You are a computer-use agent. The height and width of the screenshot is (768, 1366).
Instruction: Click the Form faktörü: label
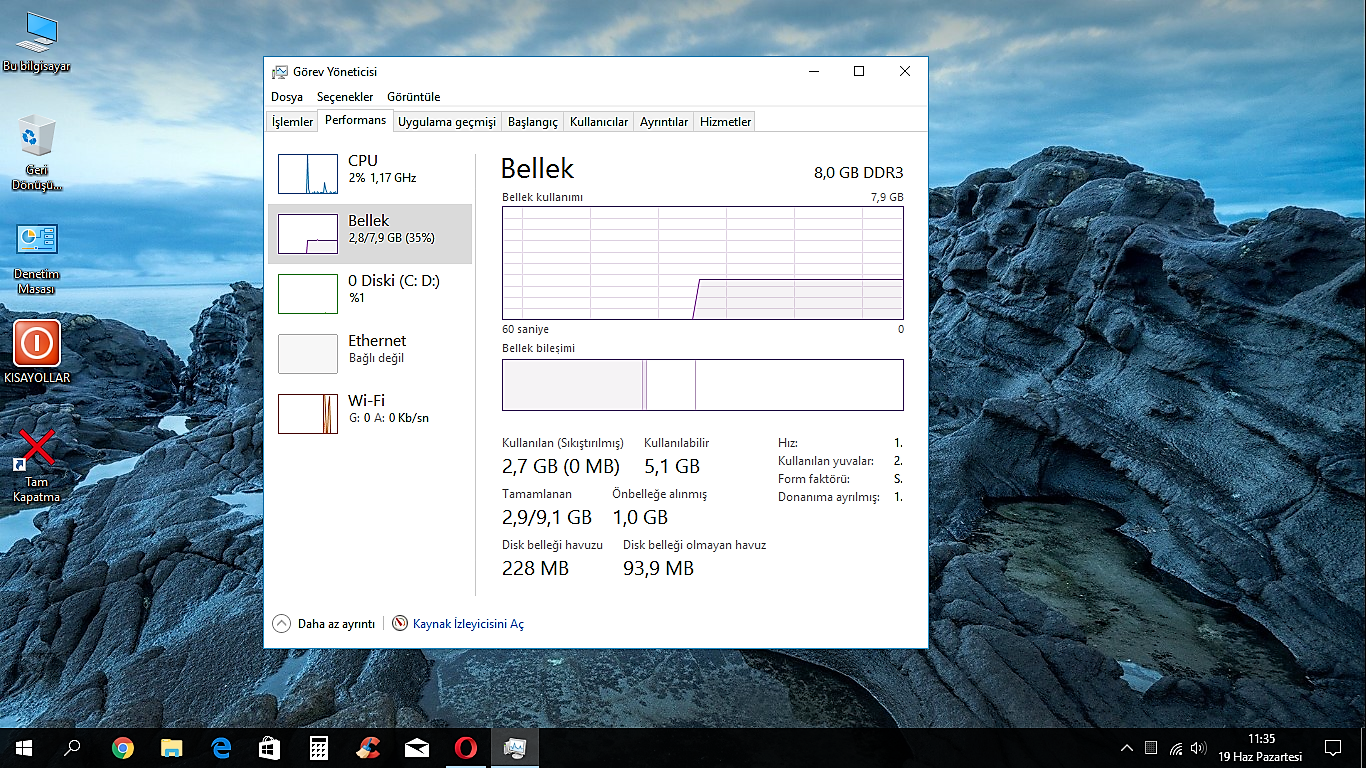812,479
